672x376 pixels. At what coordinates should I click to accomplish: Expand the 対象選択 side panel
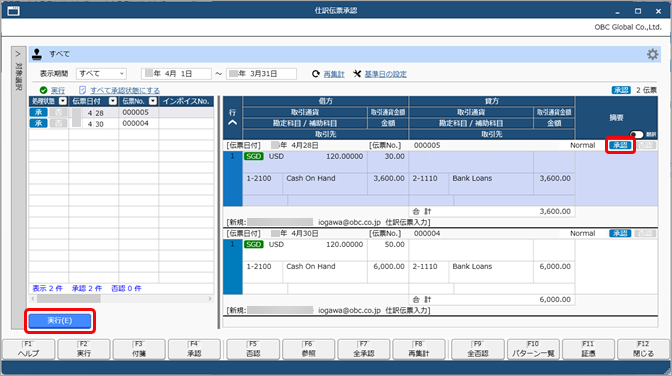tap(18, 54)
